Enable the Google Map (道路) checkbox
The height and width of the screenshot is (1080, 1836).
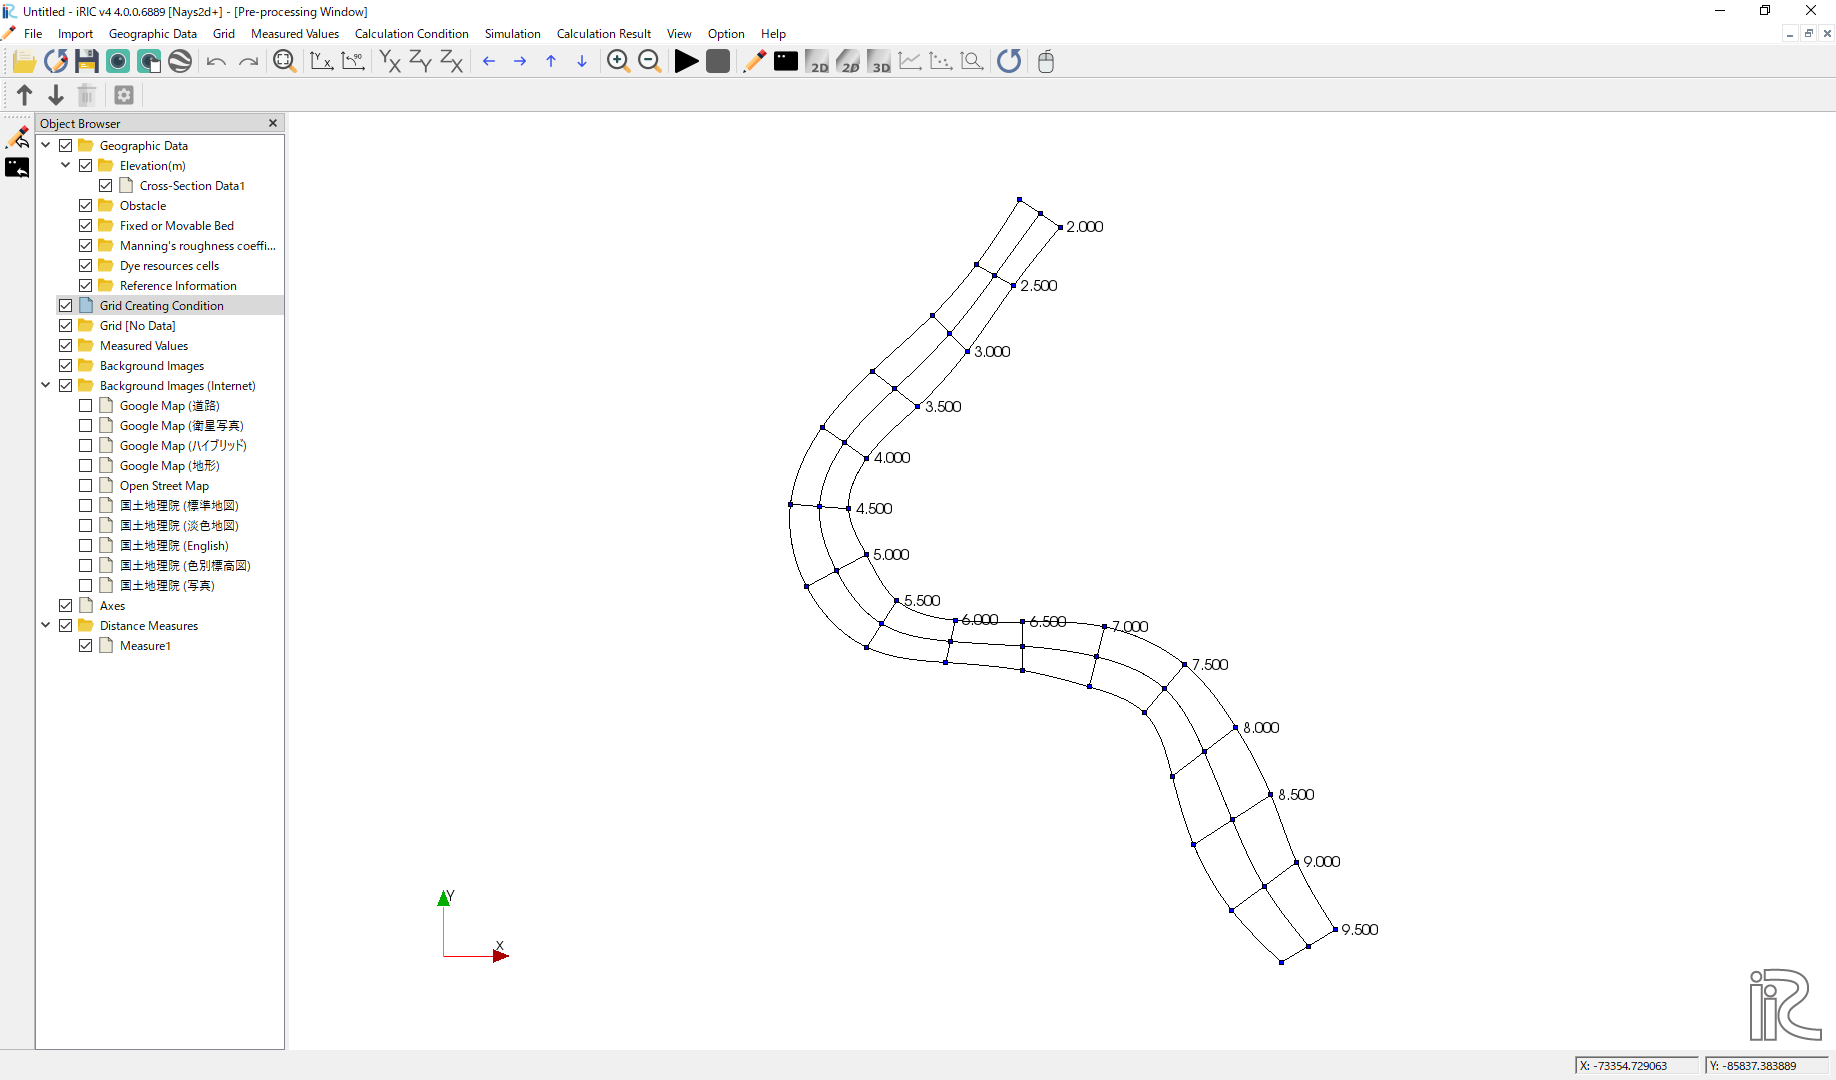click(86, 406)
